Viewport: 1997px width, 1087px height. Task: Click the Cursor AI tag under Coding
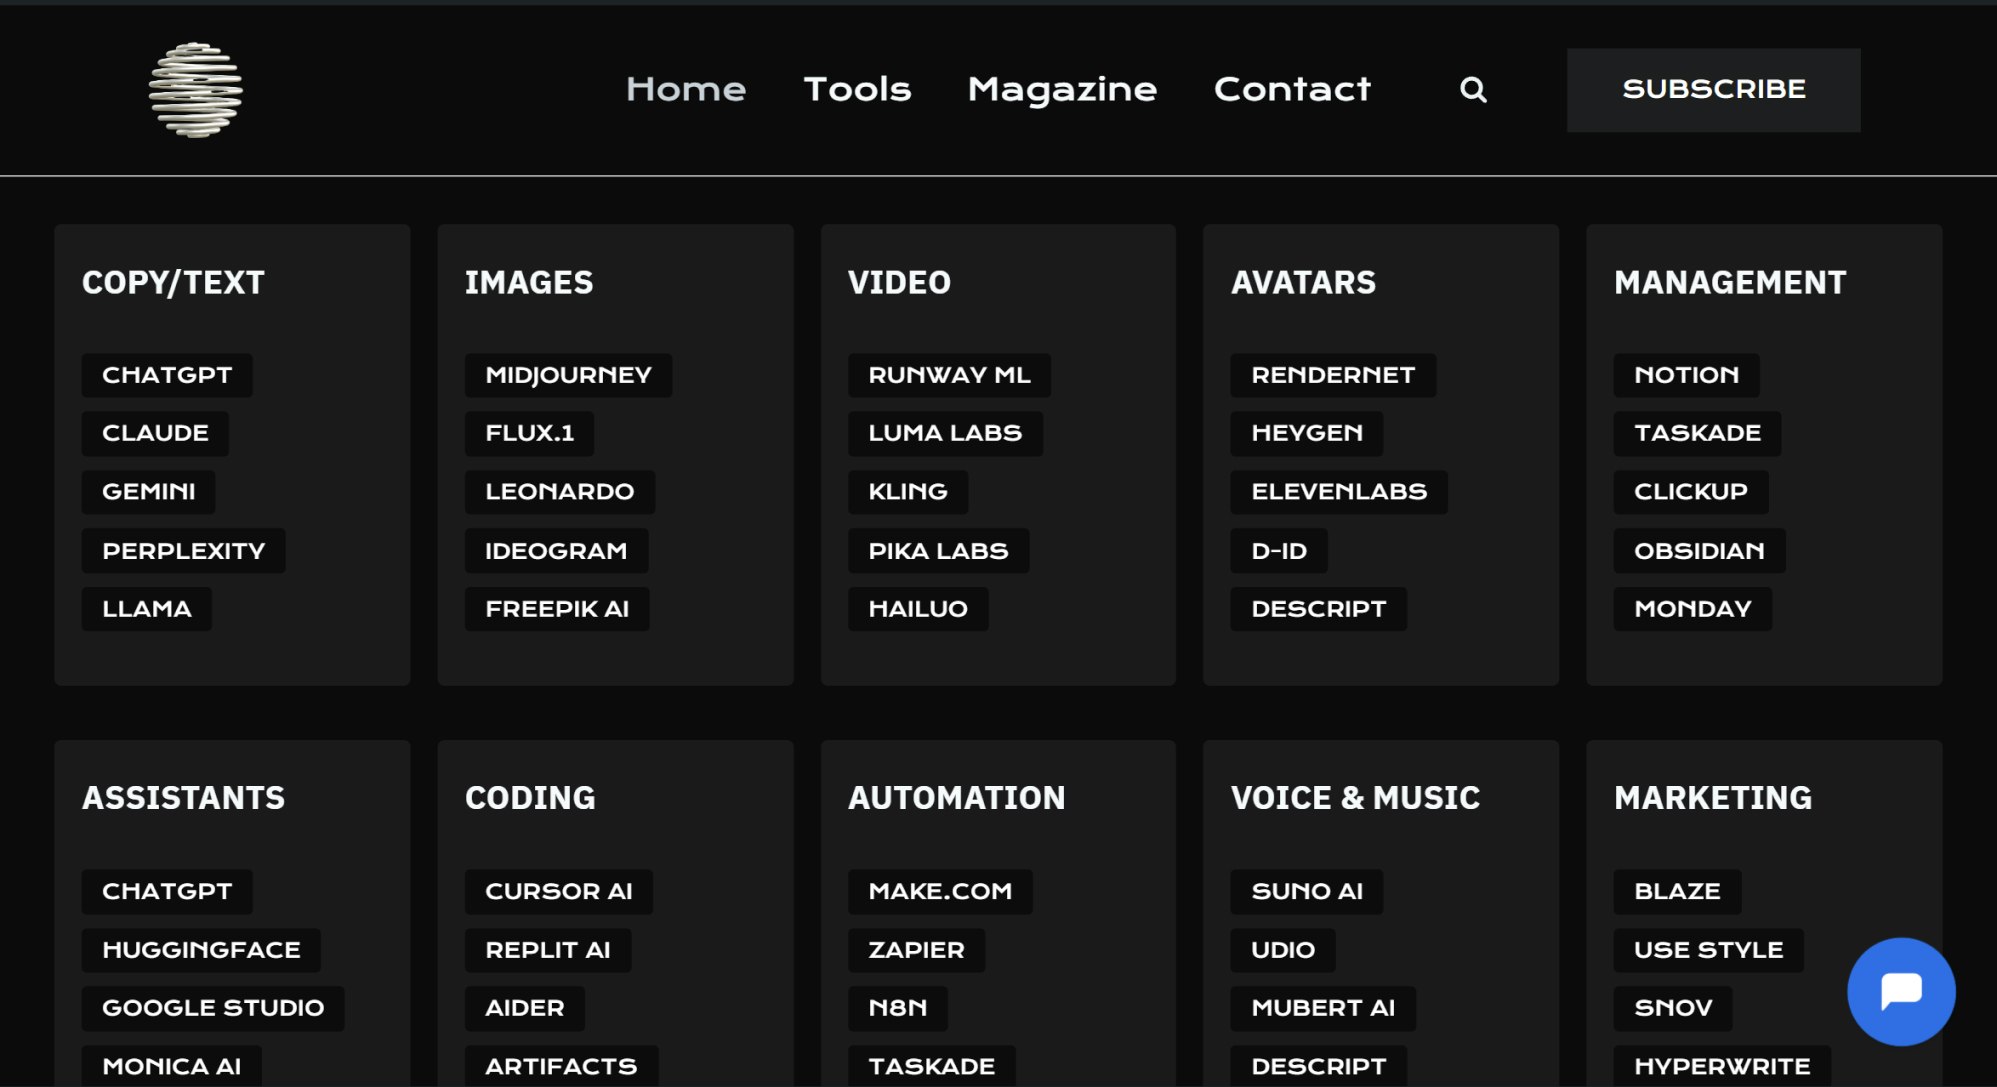click(558, 891)
